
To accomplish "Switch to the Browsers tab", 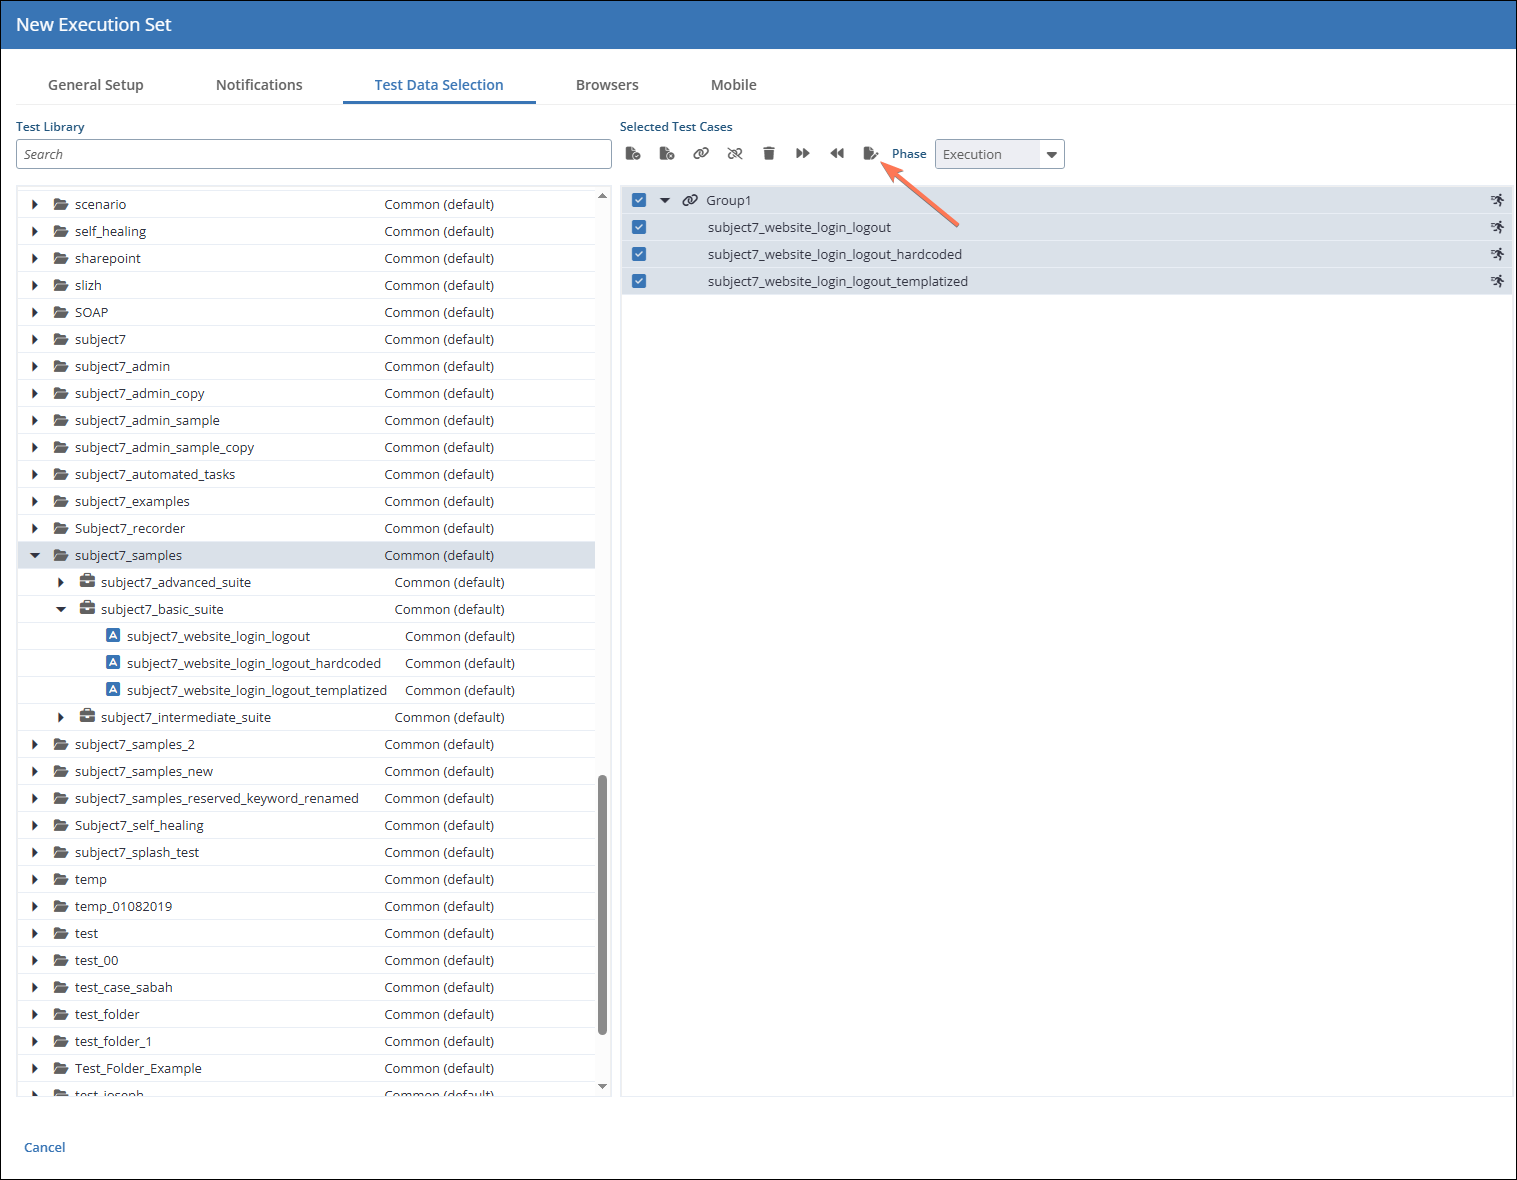I will click(607, 85).
